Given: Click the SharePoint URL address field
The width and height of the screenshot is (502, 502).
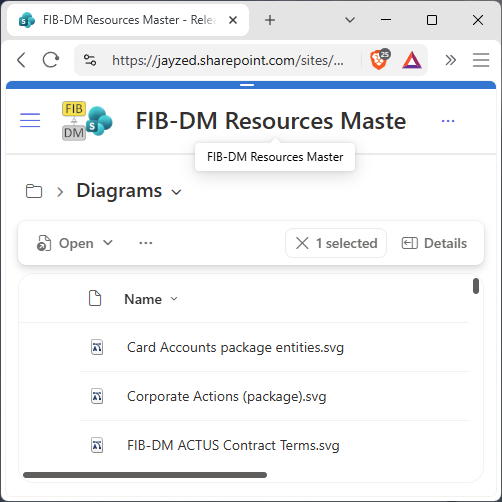Looking at the screenshot, I should click(228, 60).
